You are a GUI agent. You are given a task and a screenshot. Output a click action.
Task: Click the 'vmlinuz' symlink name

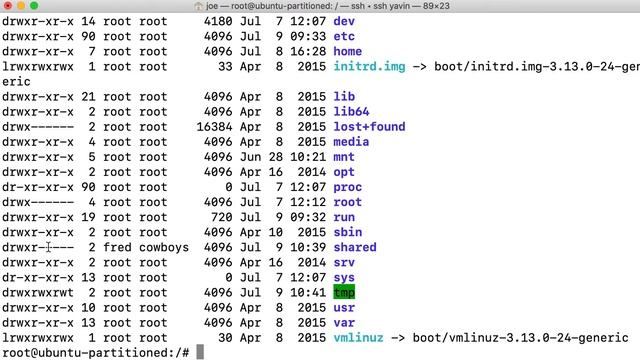tap(358, 338)
